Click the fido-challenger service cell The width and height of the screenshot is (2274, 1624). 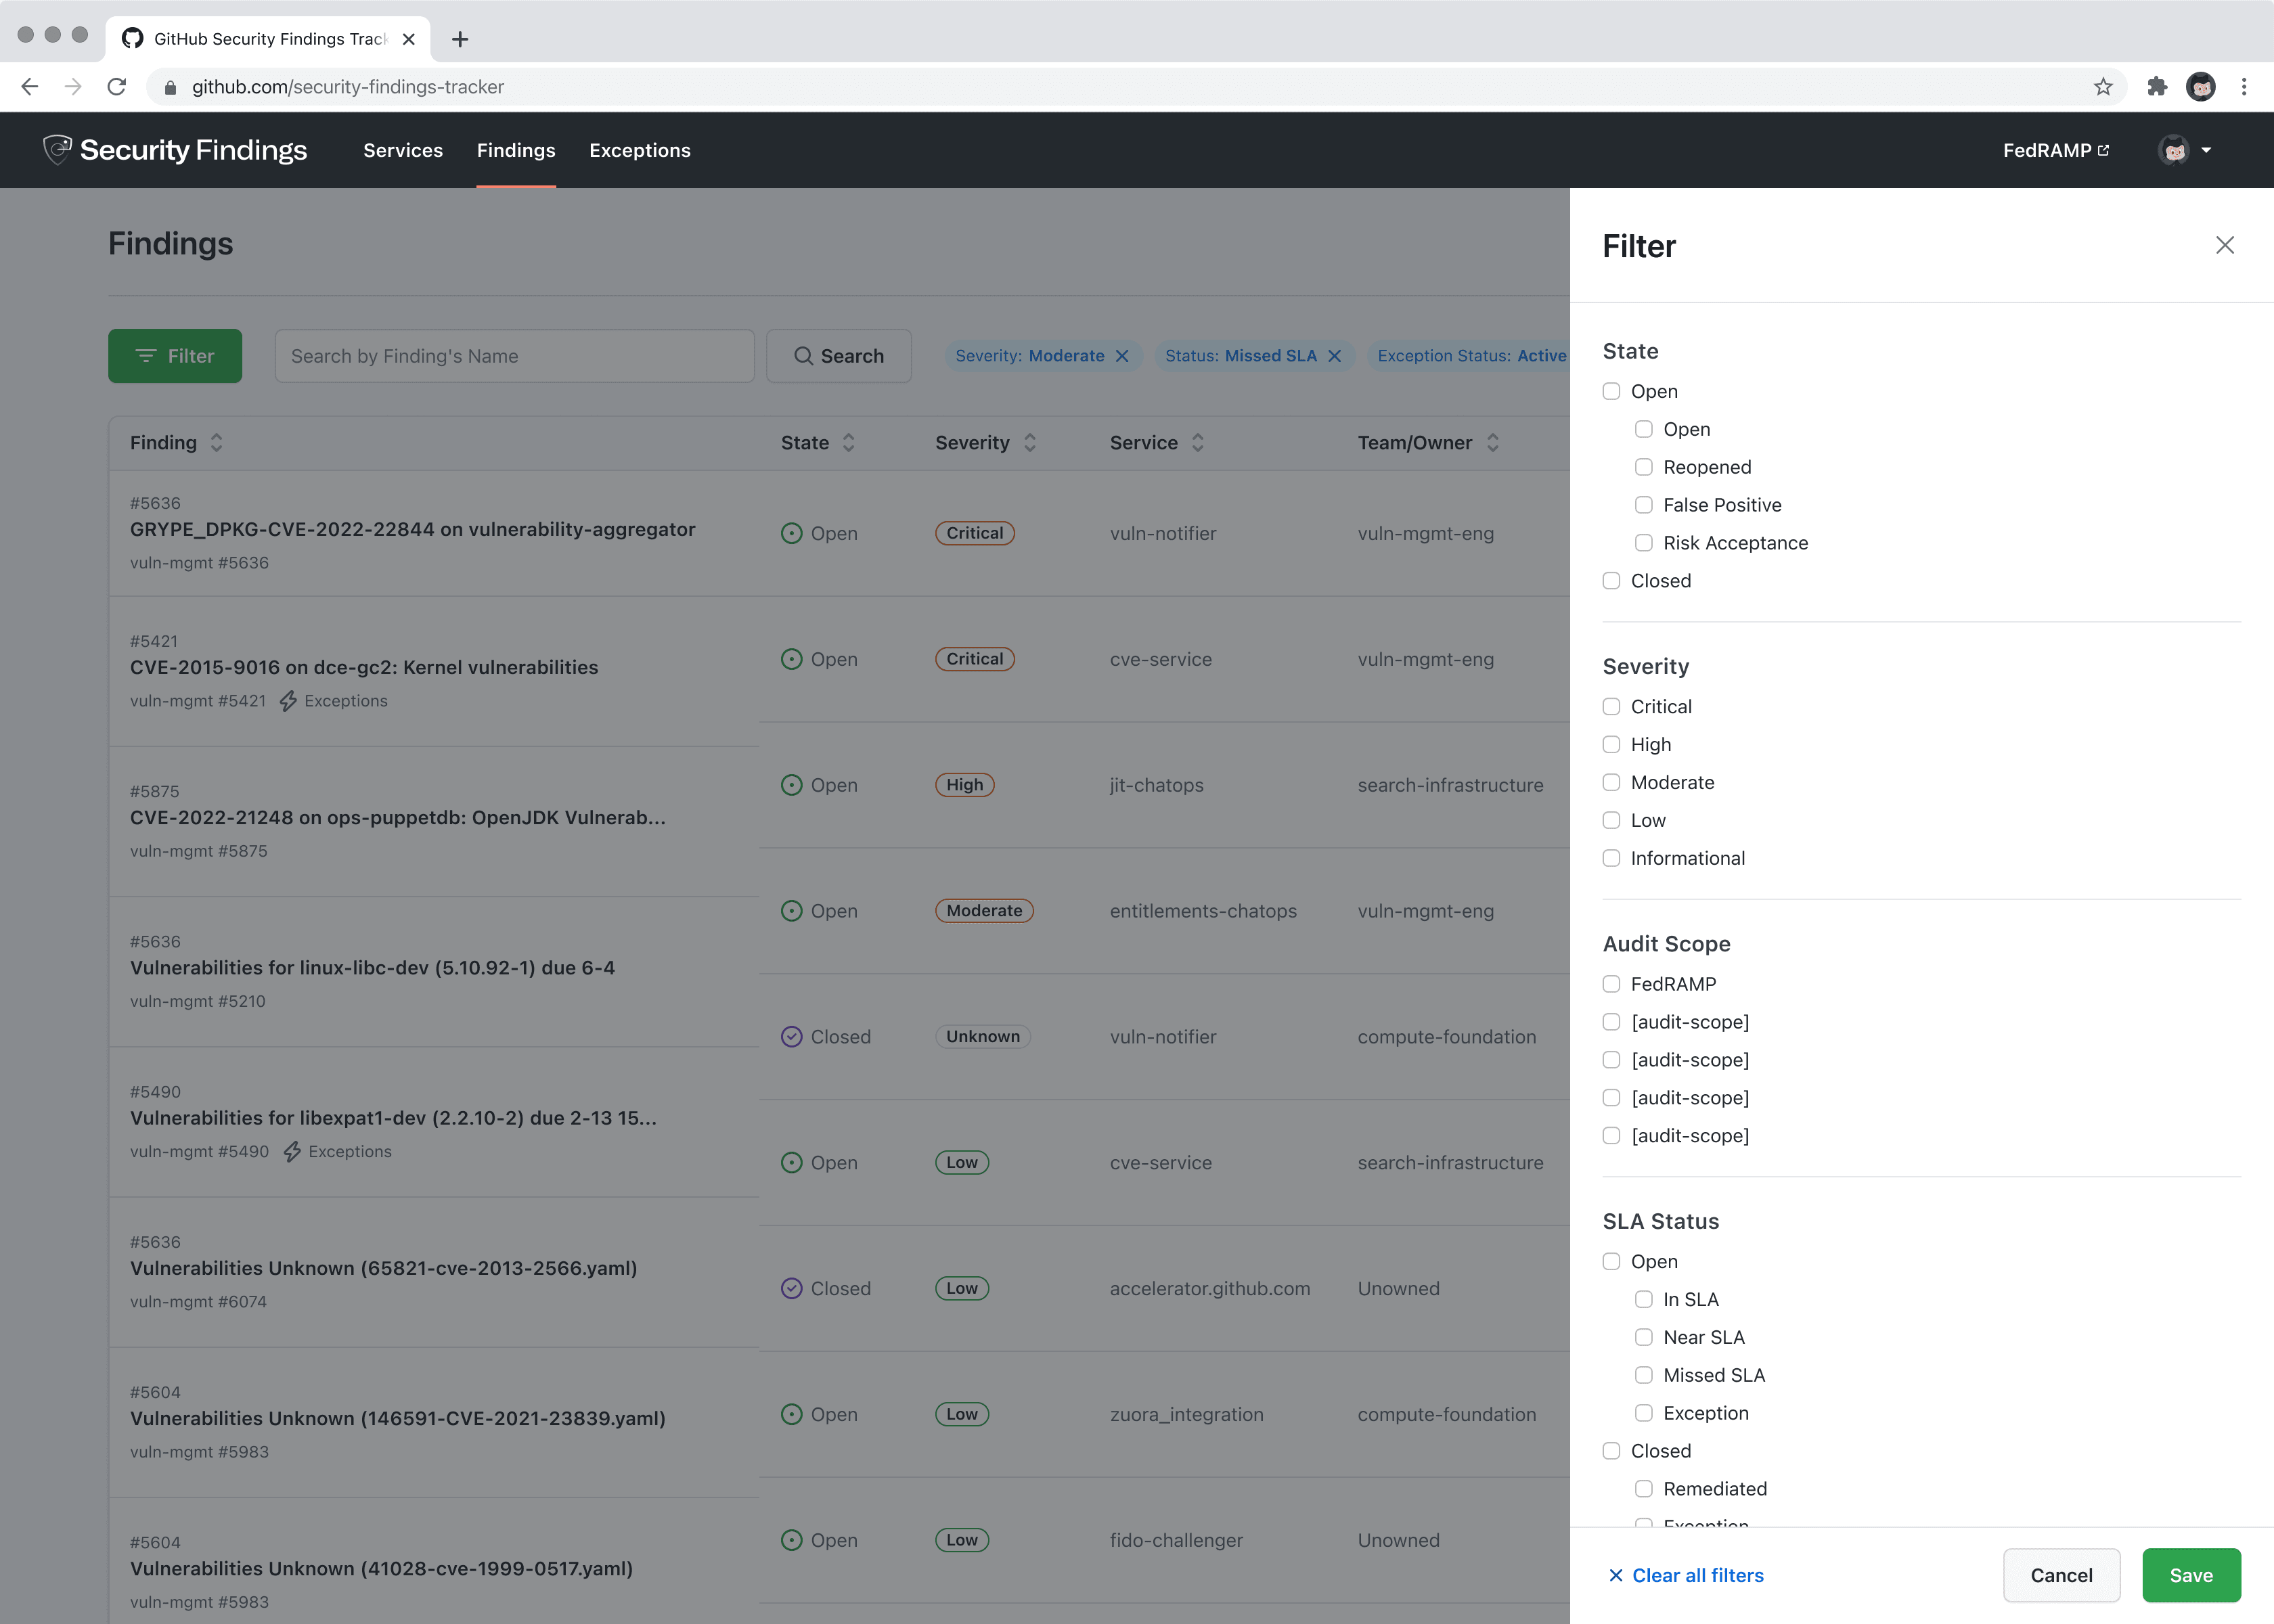1176,1540
